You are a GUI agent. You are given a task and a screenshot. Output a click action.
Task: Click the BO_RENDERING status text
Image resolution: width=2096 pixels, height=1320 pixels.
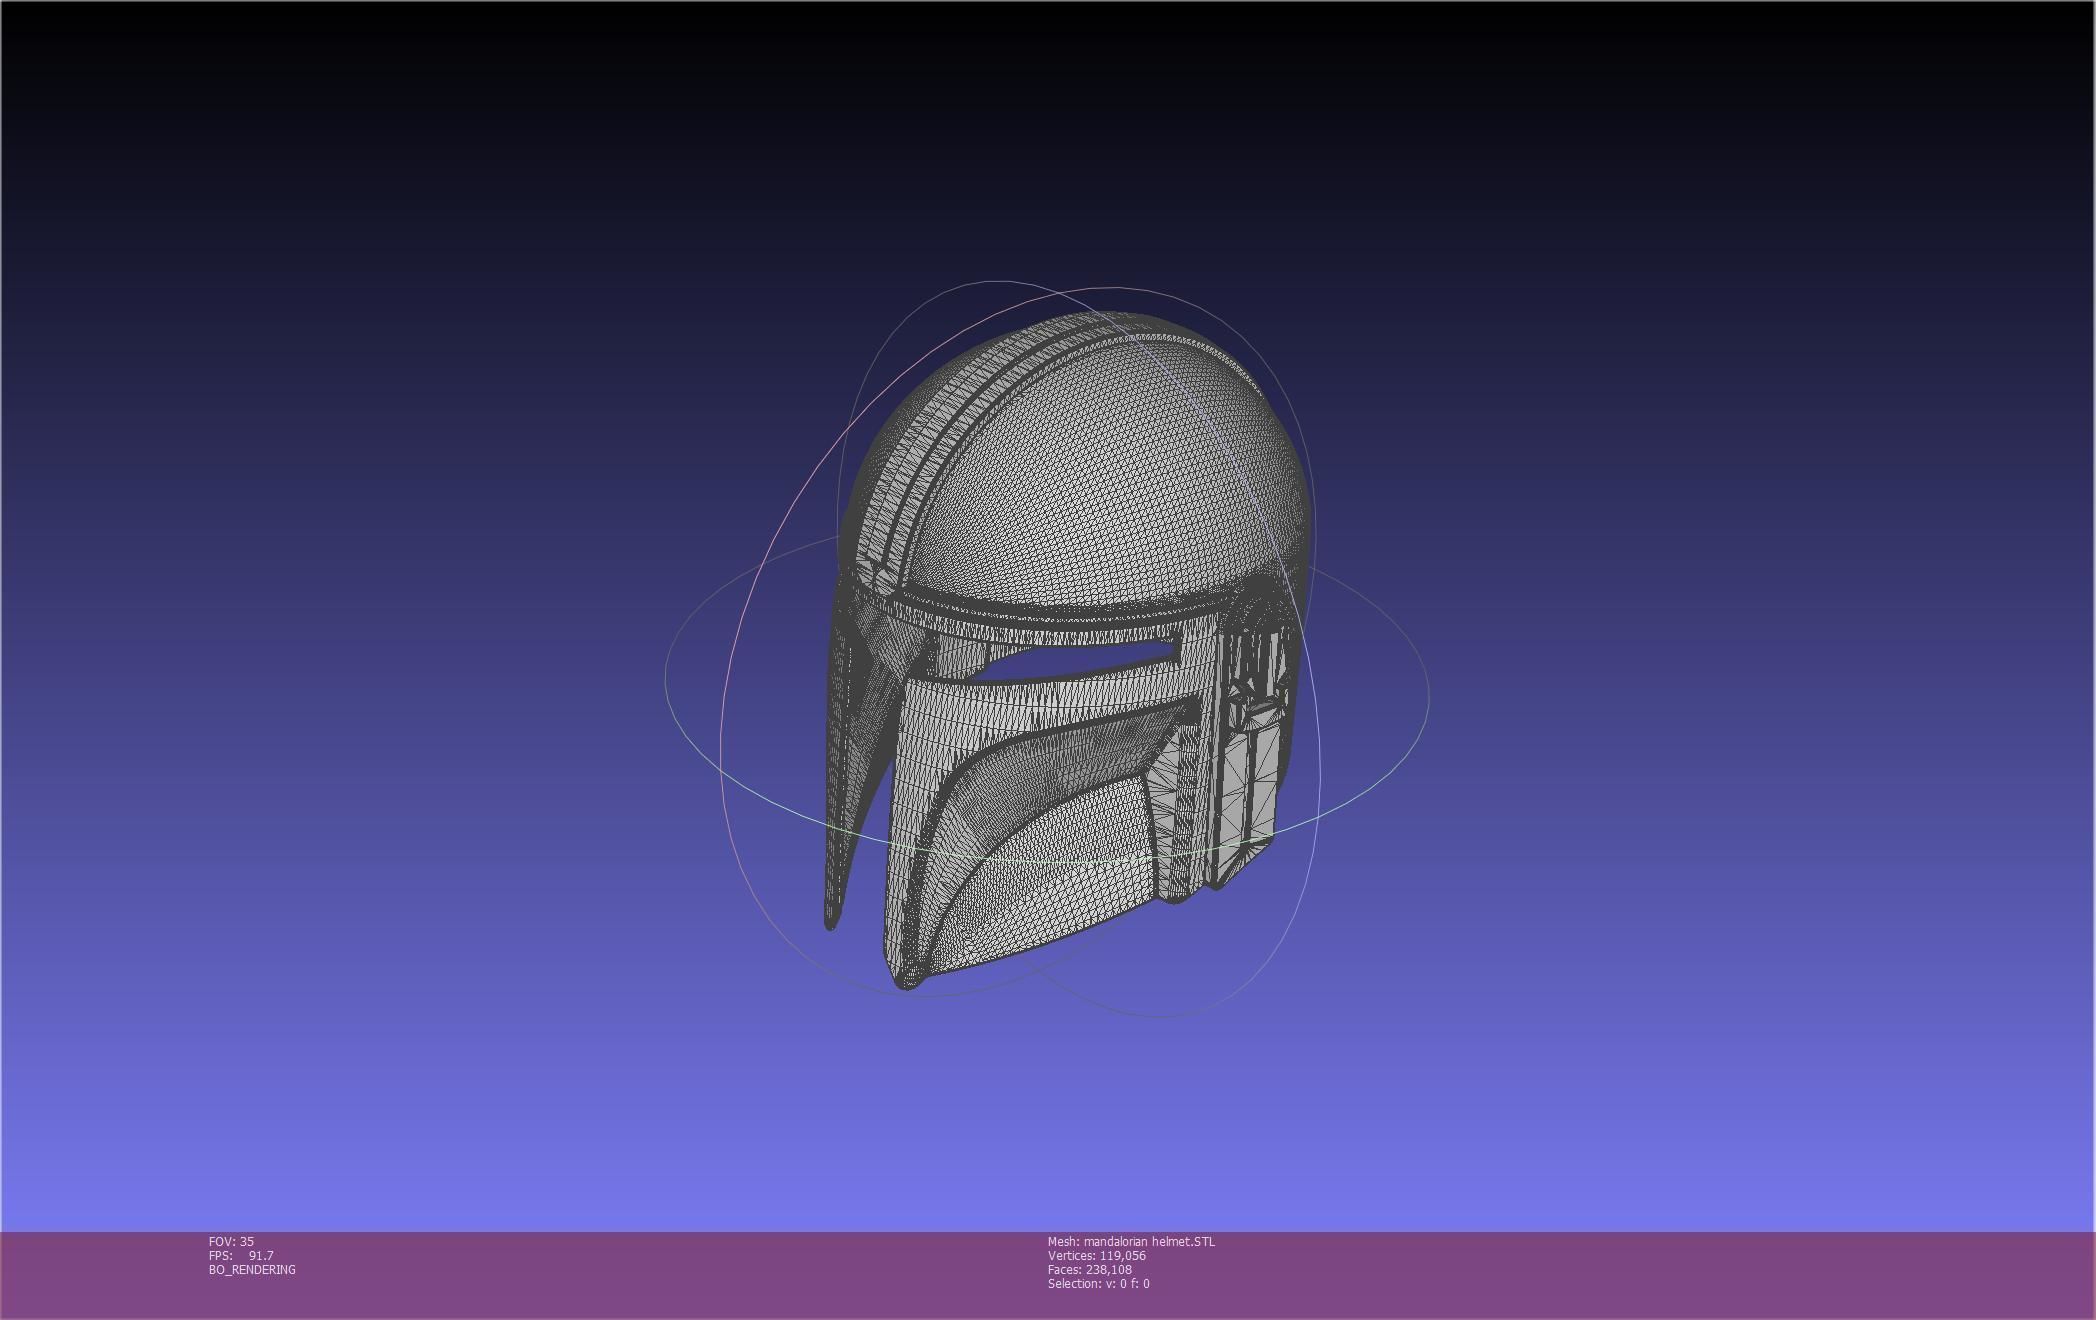[252, 1269]
